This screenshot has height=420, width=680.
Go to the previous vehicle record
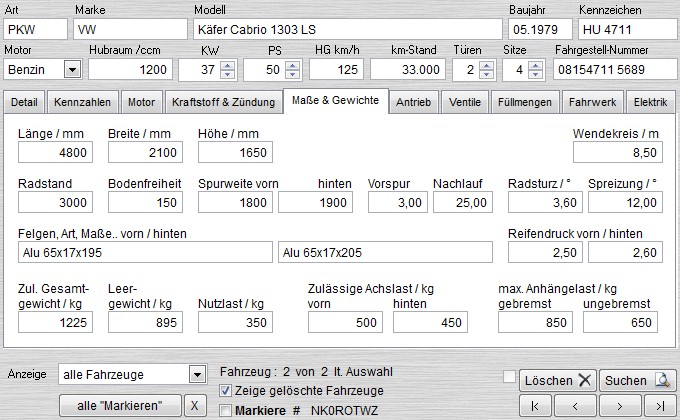(x=574, y=405)
